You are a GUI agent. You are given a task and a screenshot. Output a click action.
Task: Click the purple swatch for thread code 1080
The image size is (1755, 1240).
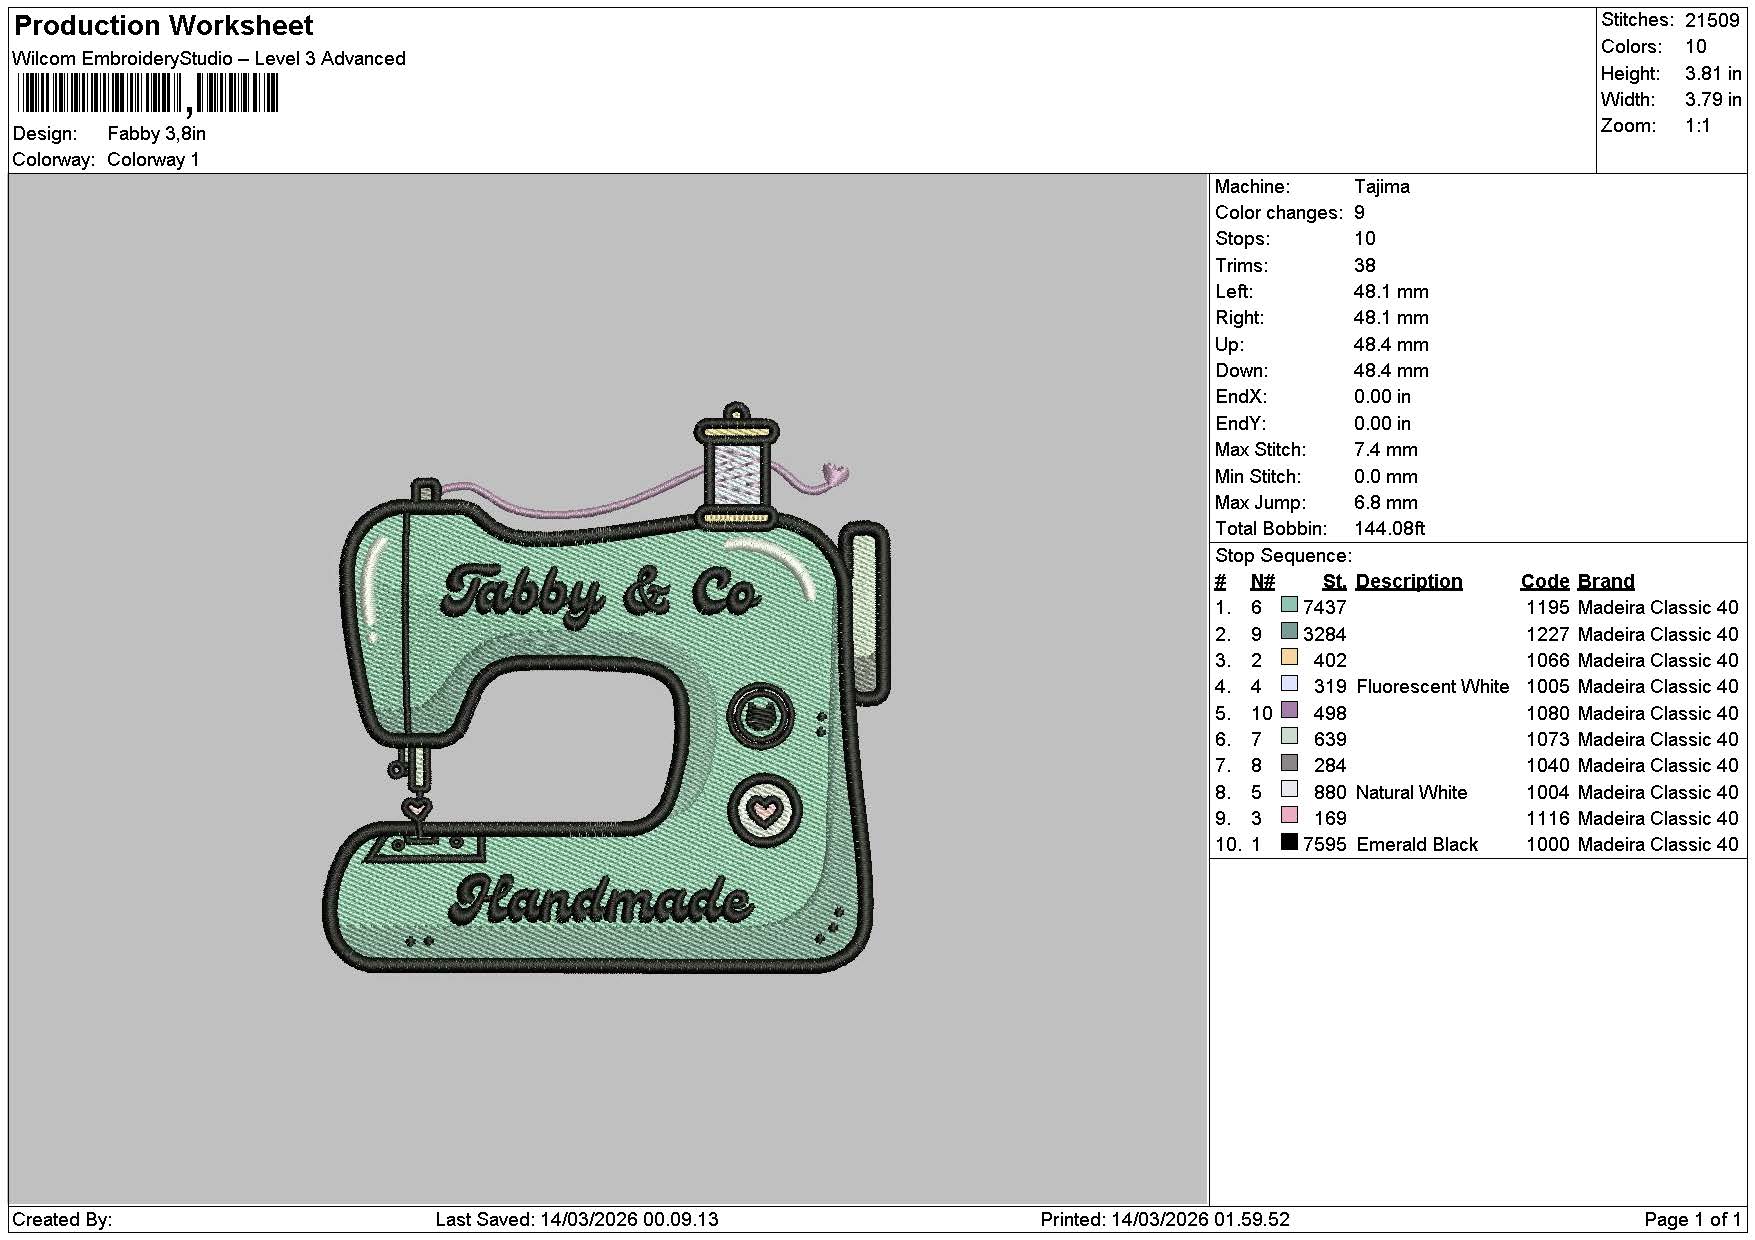1289,710
